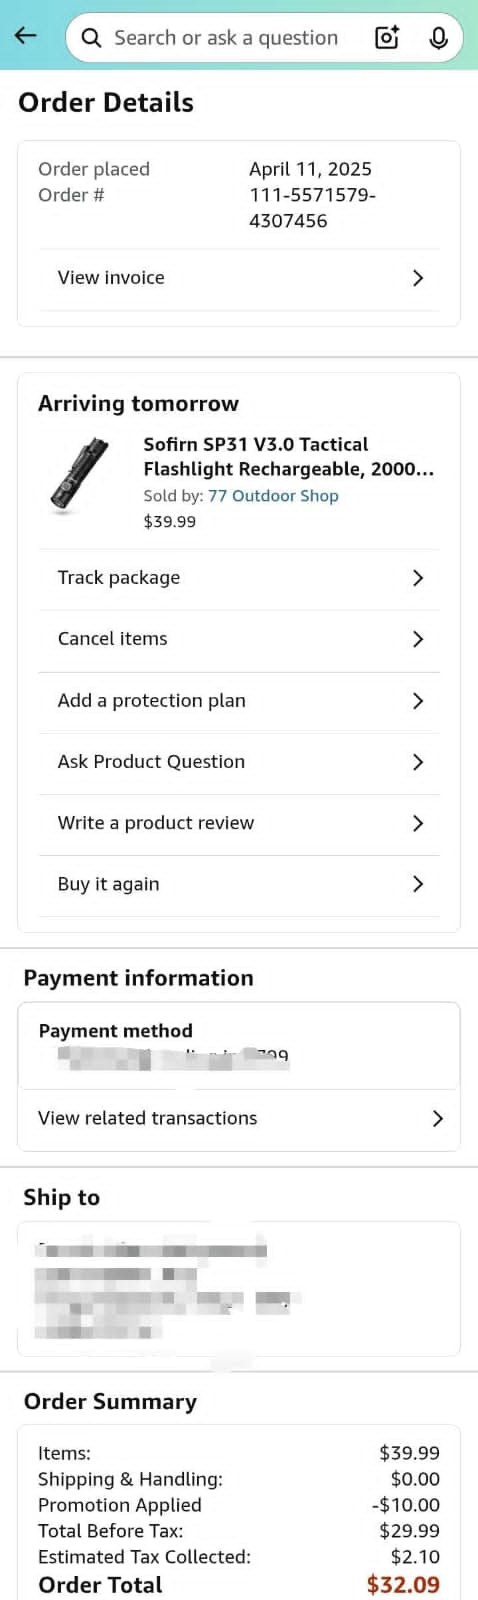Expand Track package chevron arrow
The height and width of the screenshot is (1600, 478).
(418, 578)
